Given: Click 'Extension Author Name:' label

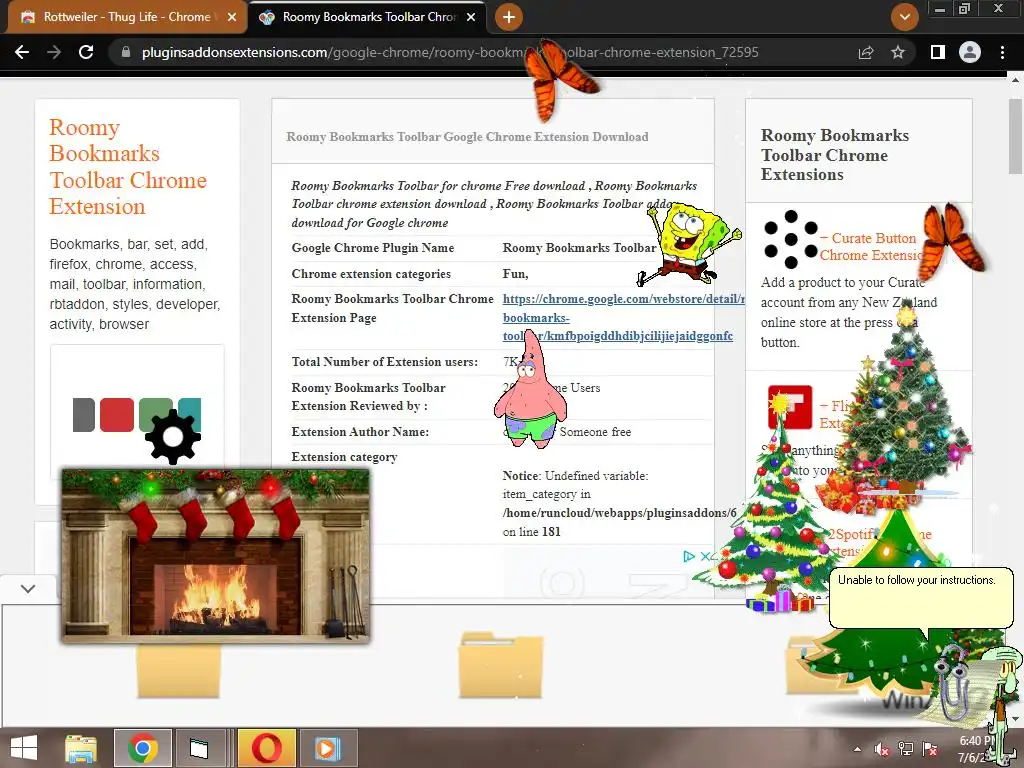Looking at the screenshot, I should 360,432.
